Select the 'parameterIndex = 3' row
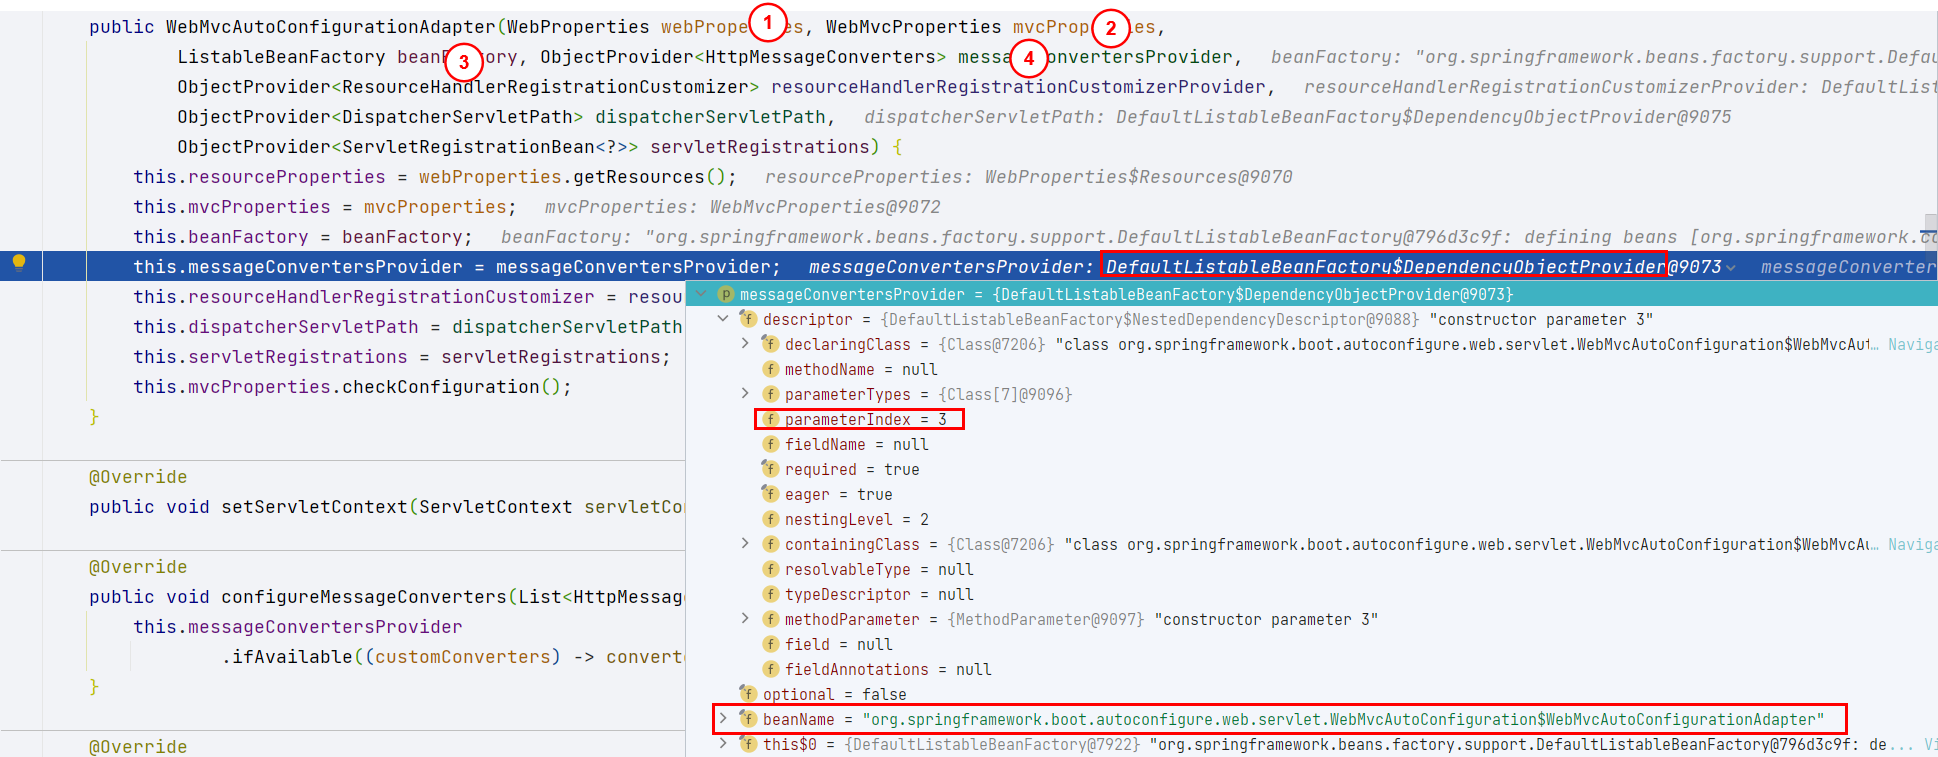The height and width of the screenshot is (757, 1938). click(1312, 419)
